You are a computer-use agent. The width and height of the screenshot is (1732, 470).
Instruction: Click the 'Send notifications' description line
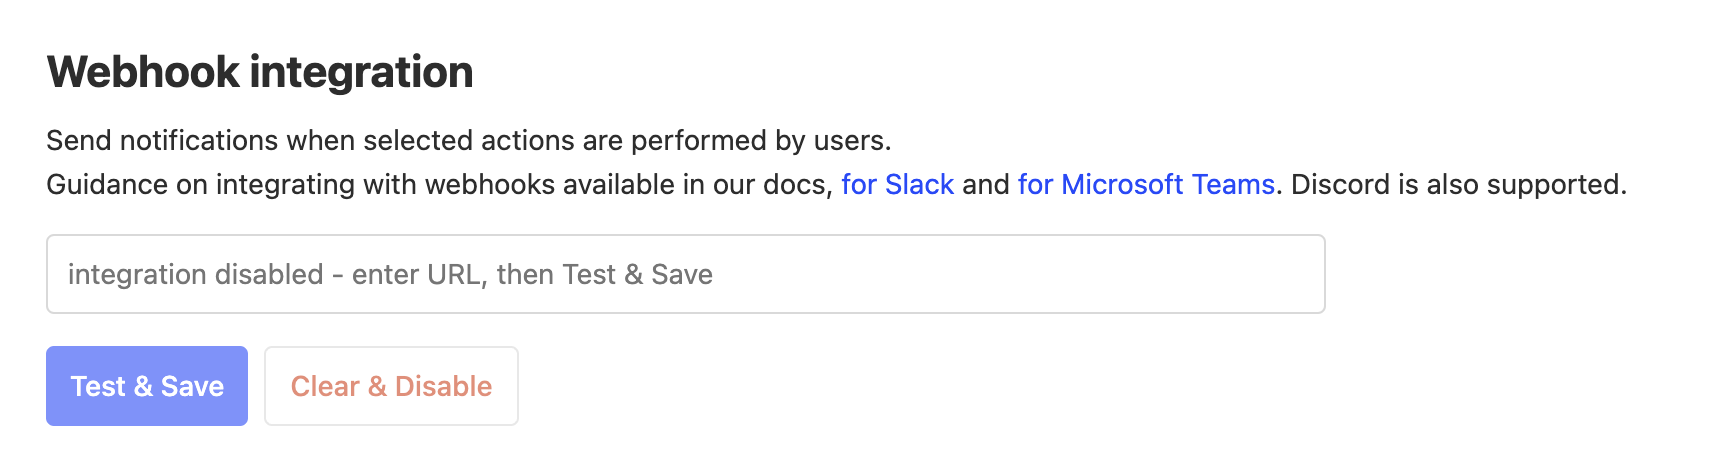coord(468,140)
